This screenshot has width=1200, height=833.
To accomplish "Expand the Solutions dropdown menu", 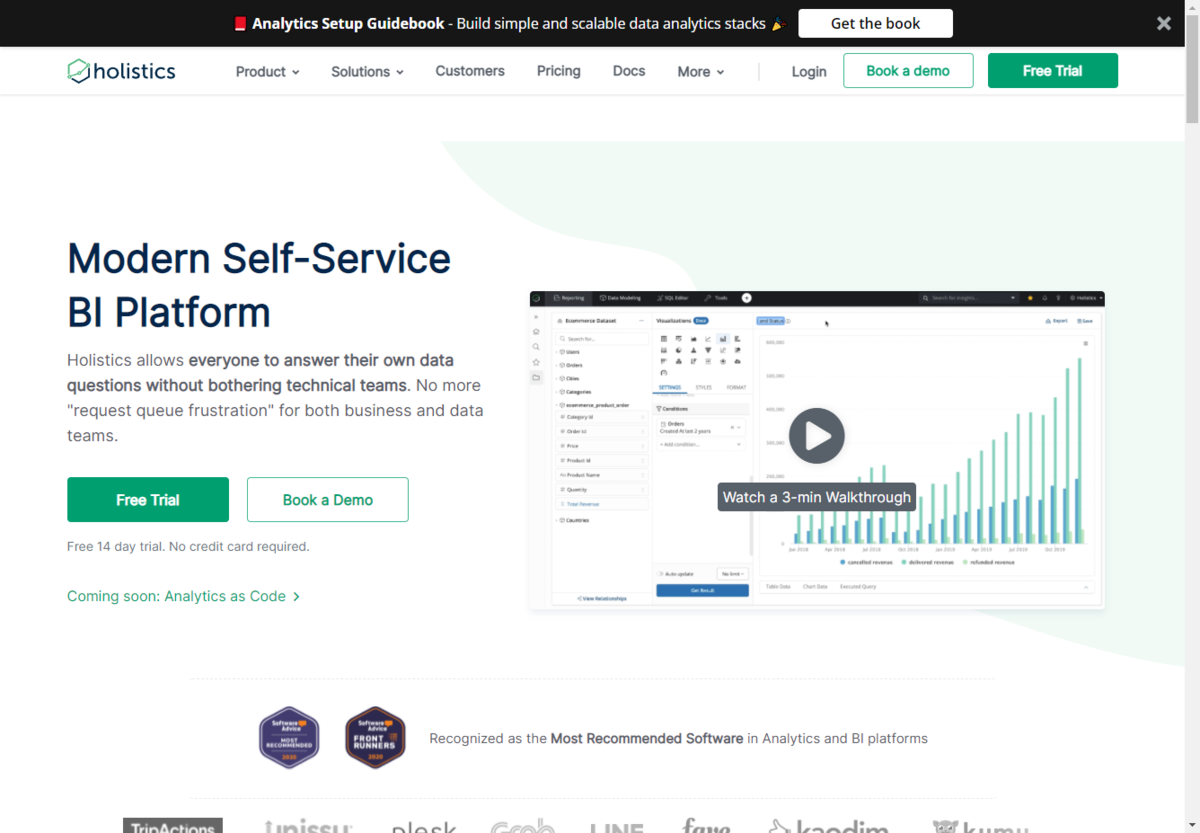I will coord(367,72).
